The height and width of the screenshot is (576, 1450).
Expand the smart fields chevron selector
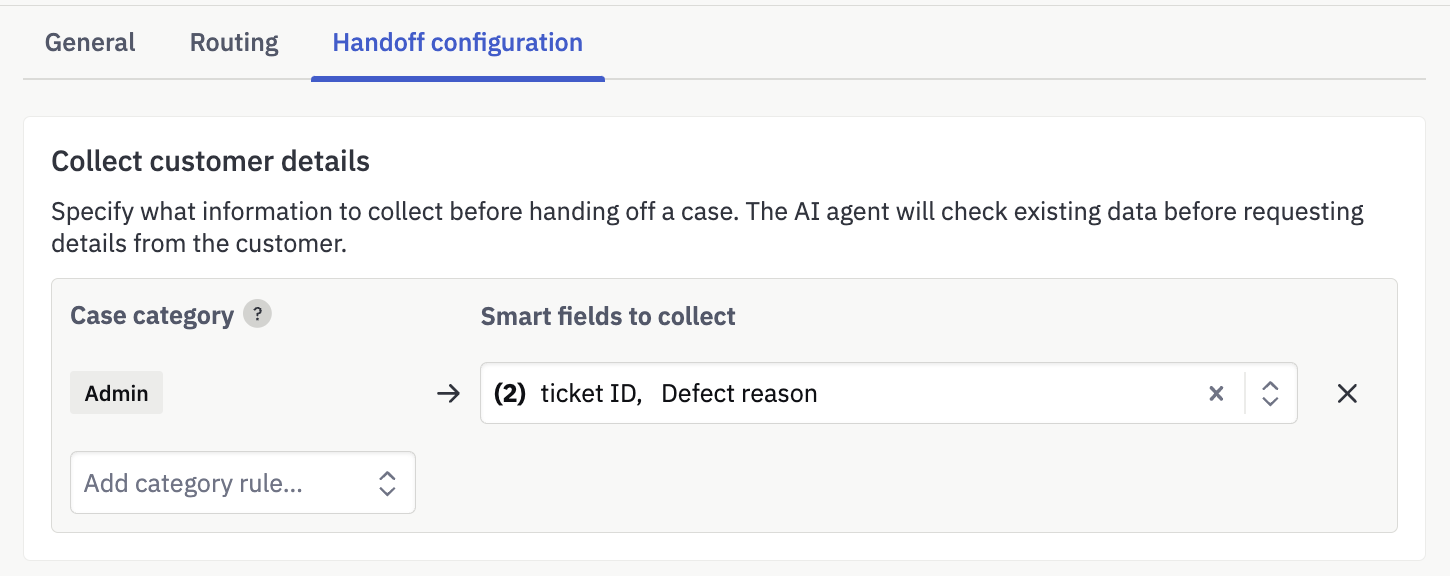coord(1270,394)
